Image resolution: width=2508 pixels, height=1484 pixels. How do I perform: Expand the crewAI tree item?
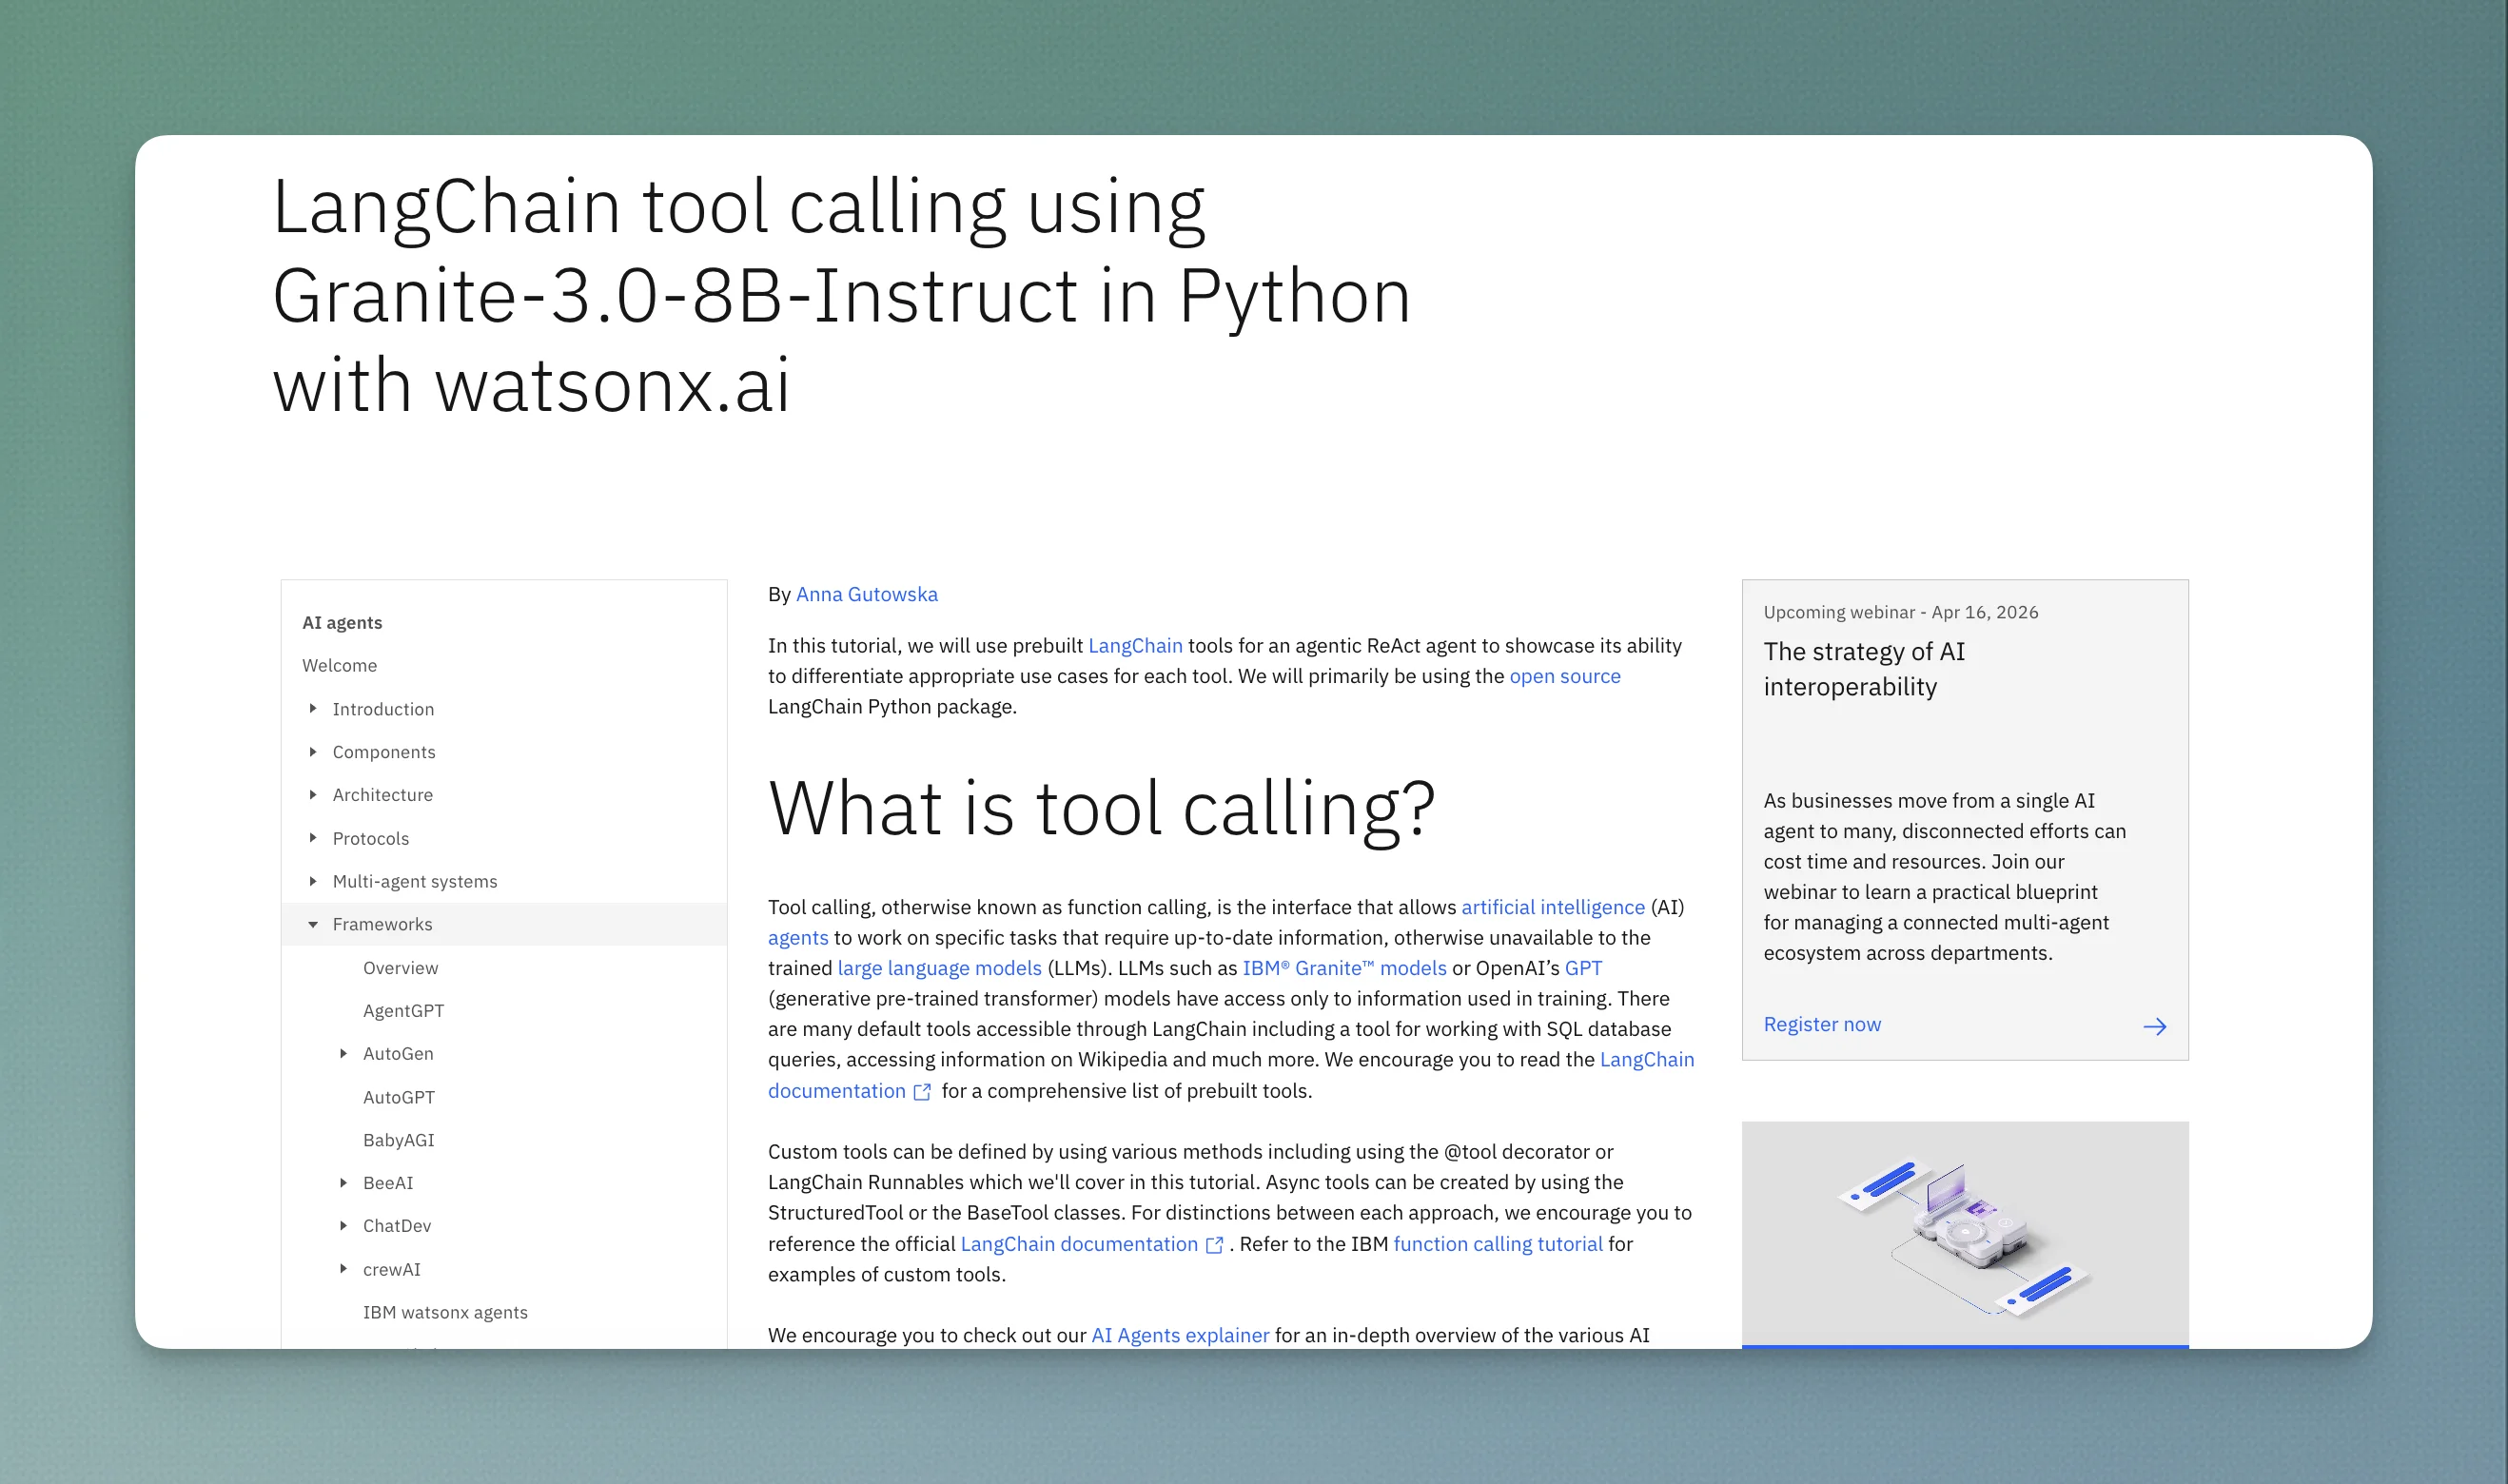tap(345, 1268)
